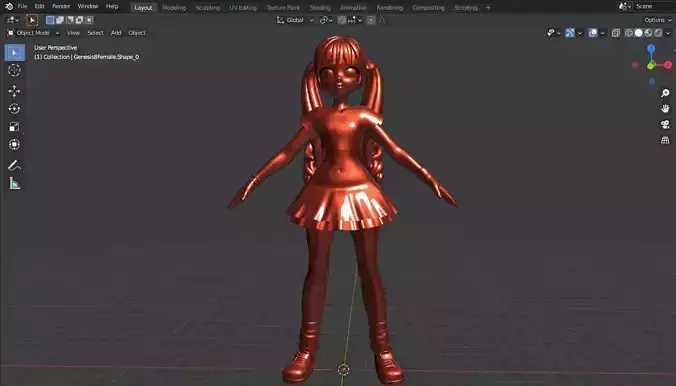676x386 pixels.
Task: Switch to solid viewport shading
Action: coord(638,33)
